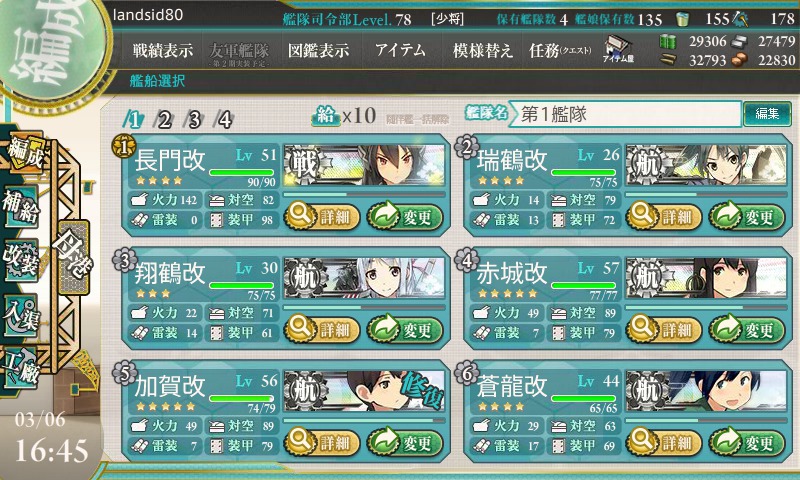Open the 入渠 (Docking) sidebar icon
This screenshot has width=800, height=480.
[x=21, y=315]
